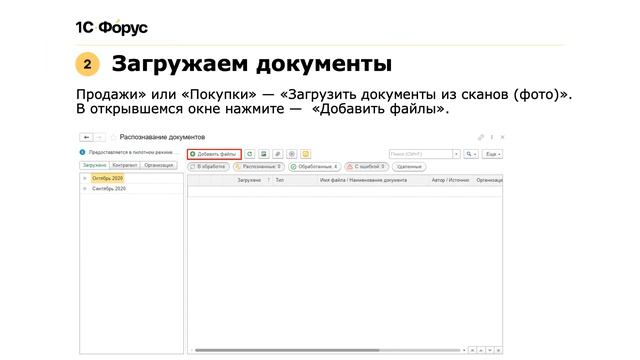Jump to the first row with the list button
Image resolution: width=640 pixels, height=360 pixels.
[472, 350]
